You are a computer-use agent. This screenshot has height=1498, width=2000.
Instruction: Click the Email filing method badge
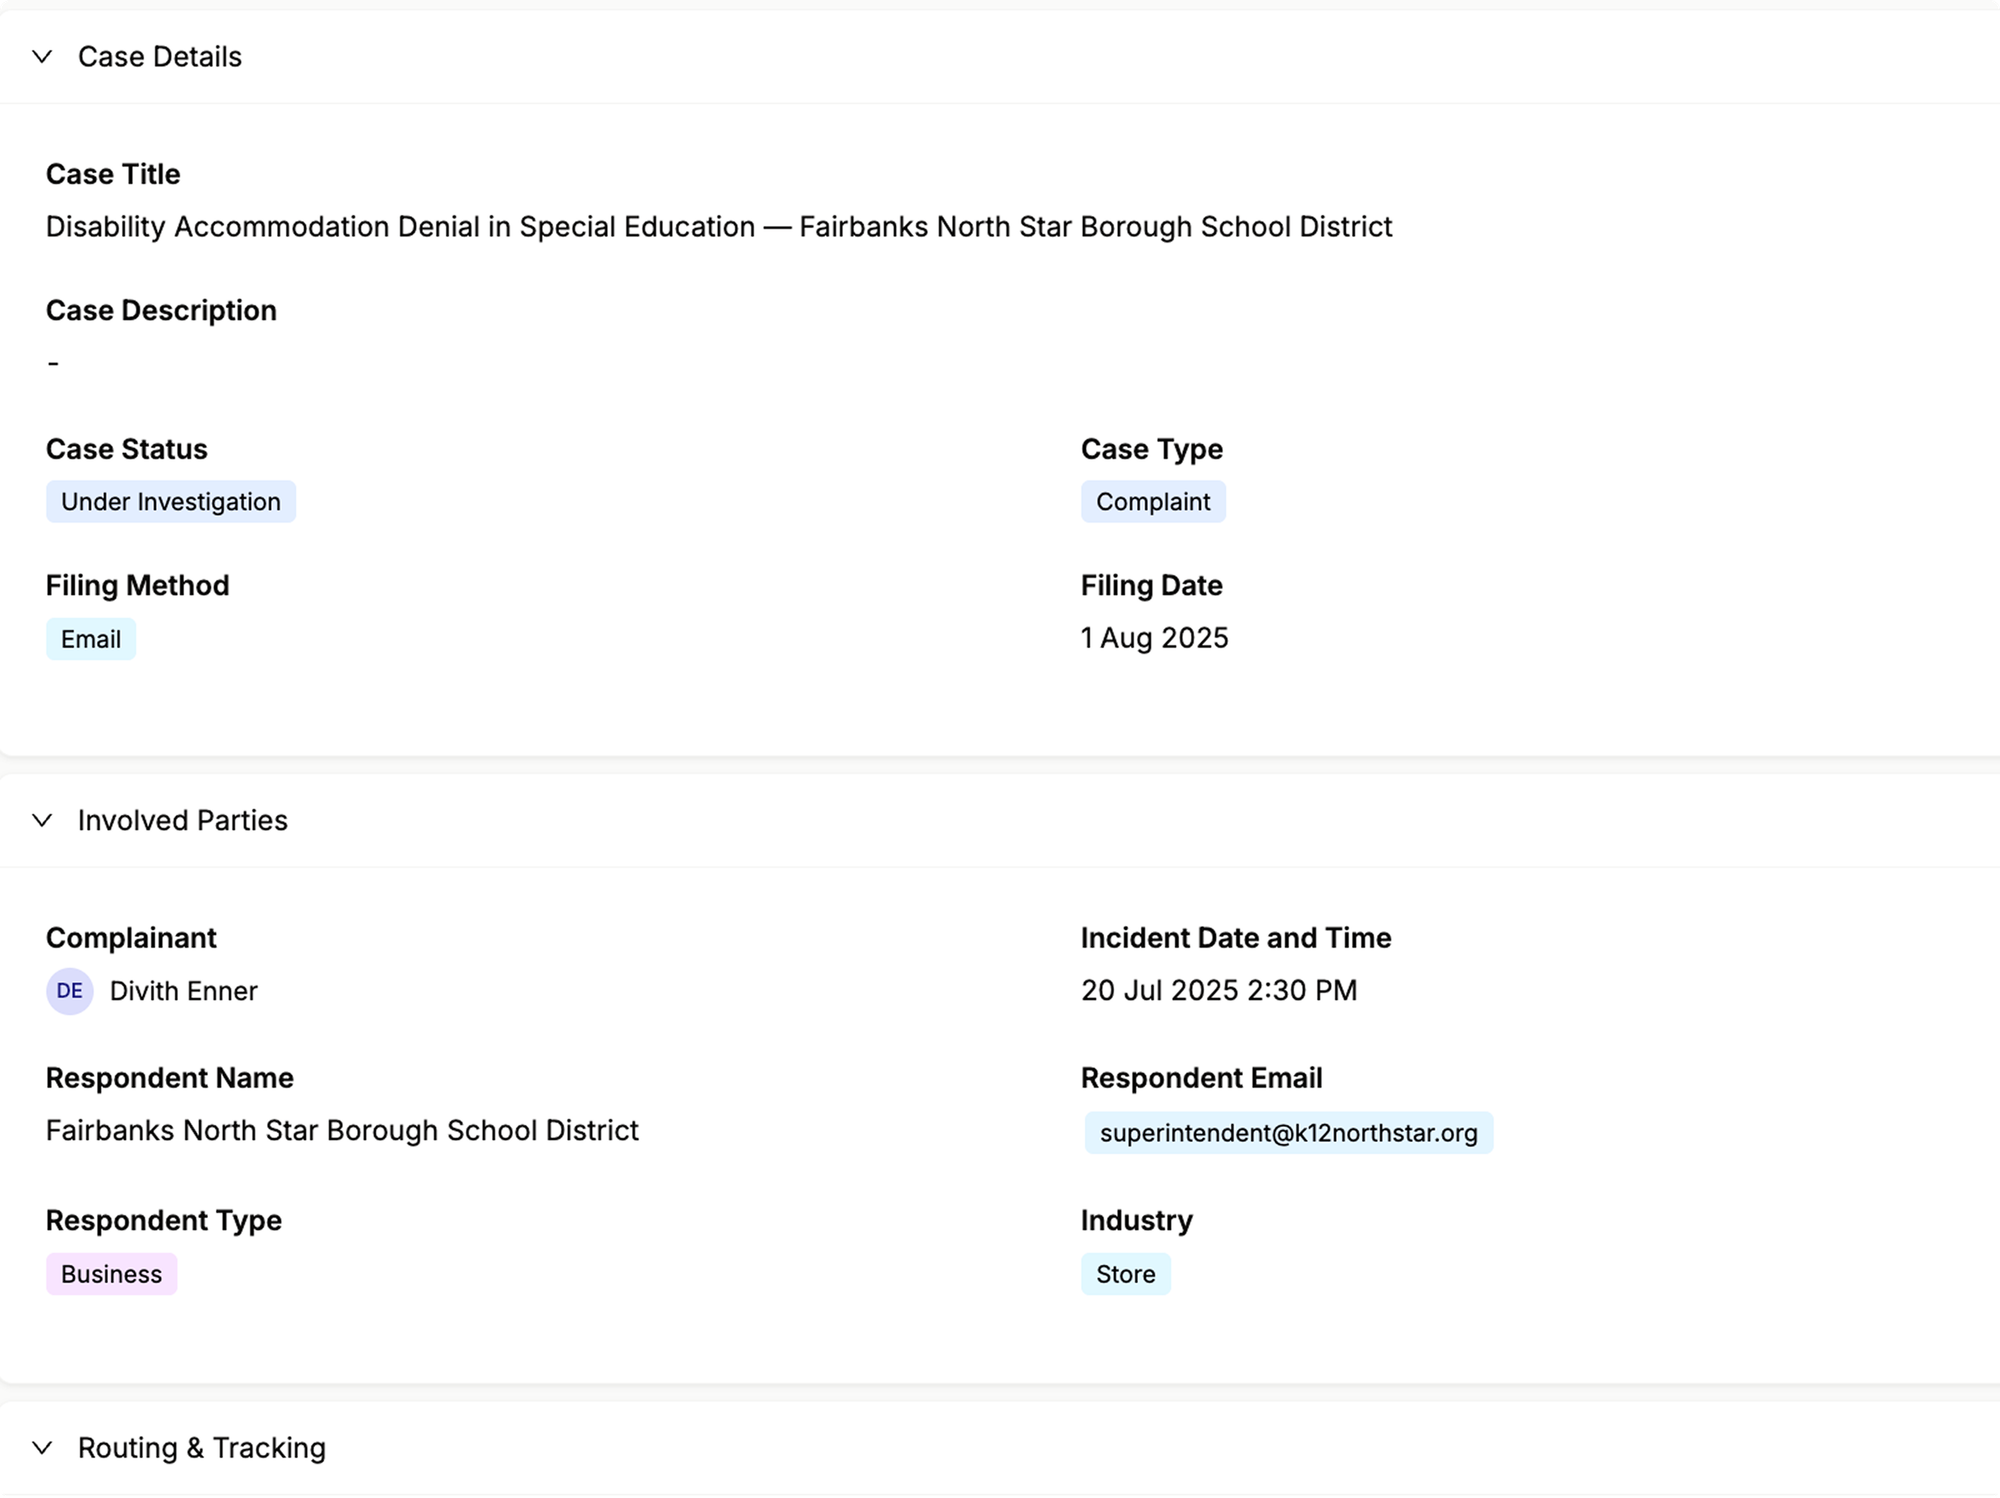coord(90,639)
